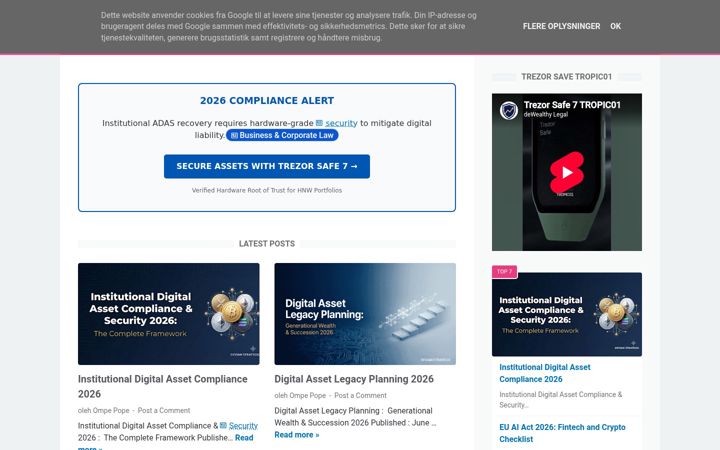This screenshot has width=720, height=450.
Task: Click the 'LATEST POSTS' section heading
Action: point(267,243)
